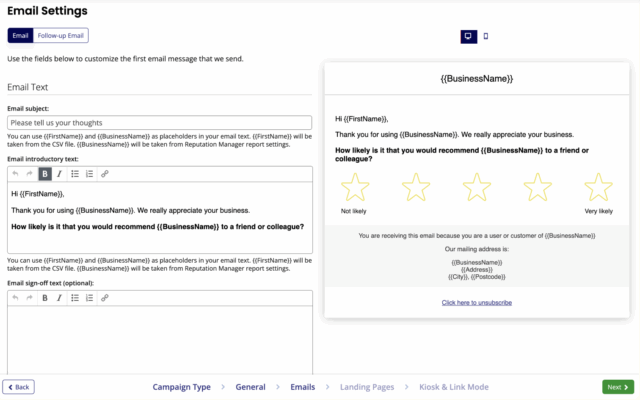Click the unsubscribe link in preview

477,302
